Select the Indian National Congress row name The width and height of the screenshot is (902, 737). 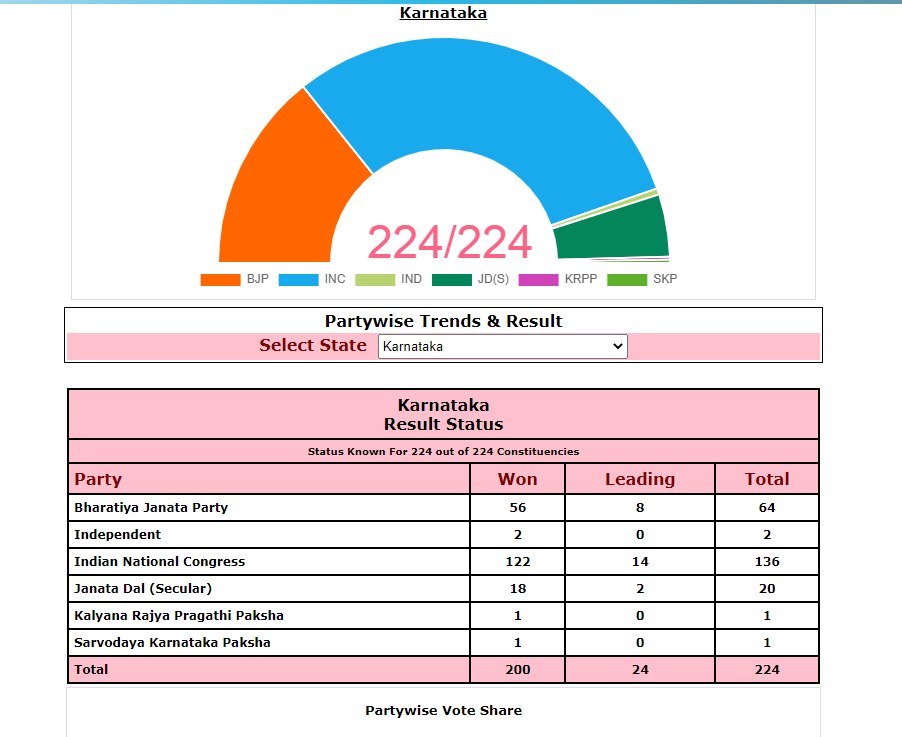pos(159,562)
